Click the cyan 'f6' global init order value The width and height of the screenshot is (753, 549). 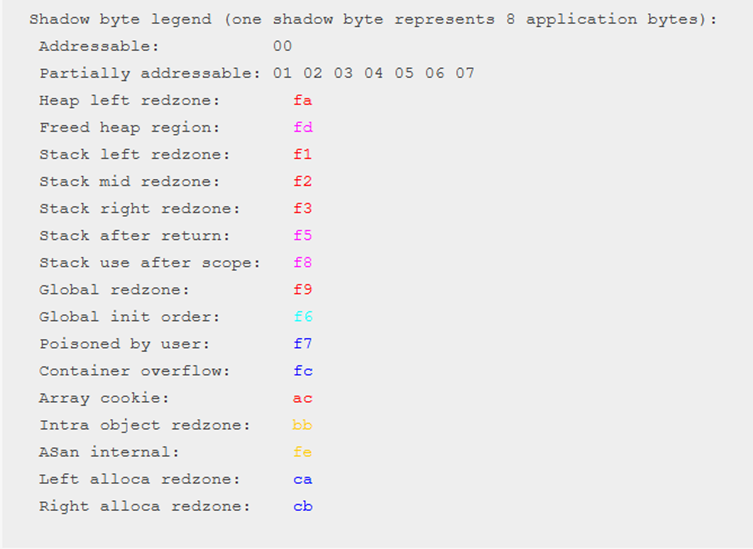click(303, 316)
